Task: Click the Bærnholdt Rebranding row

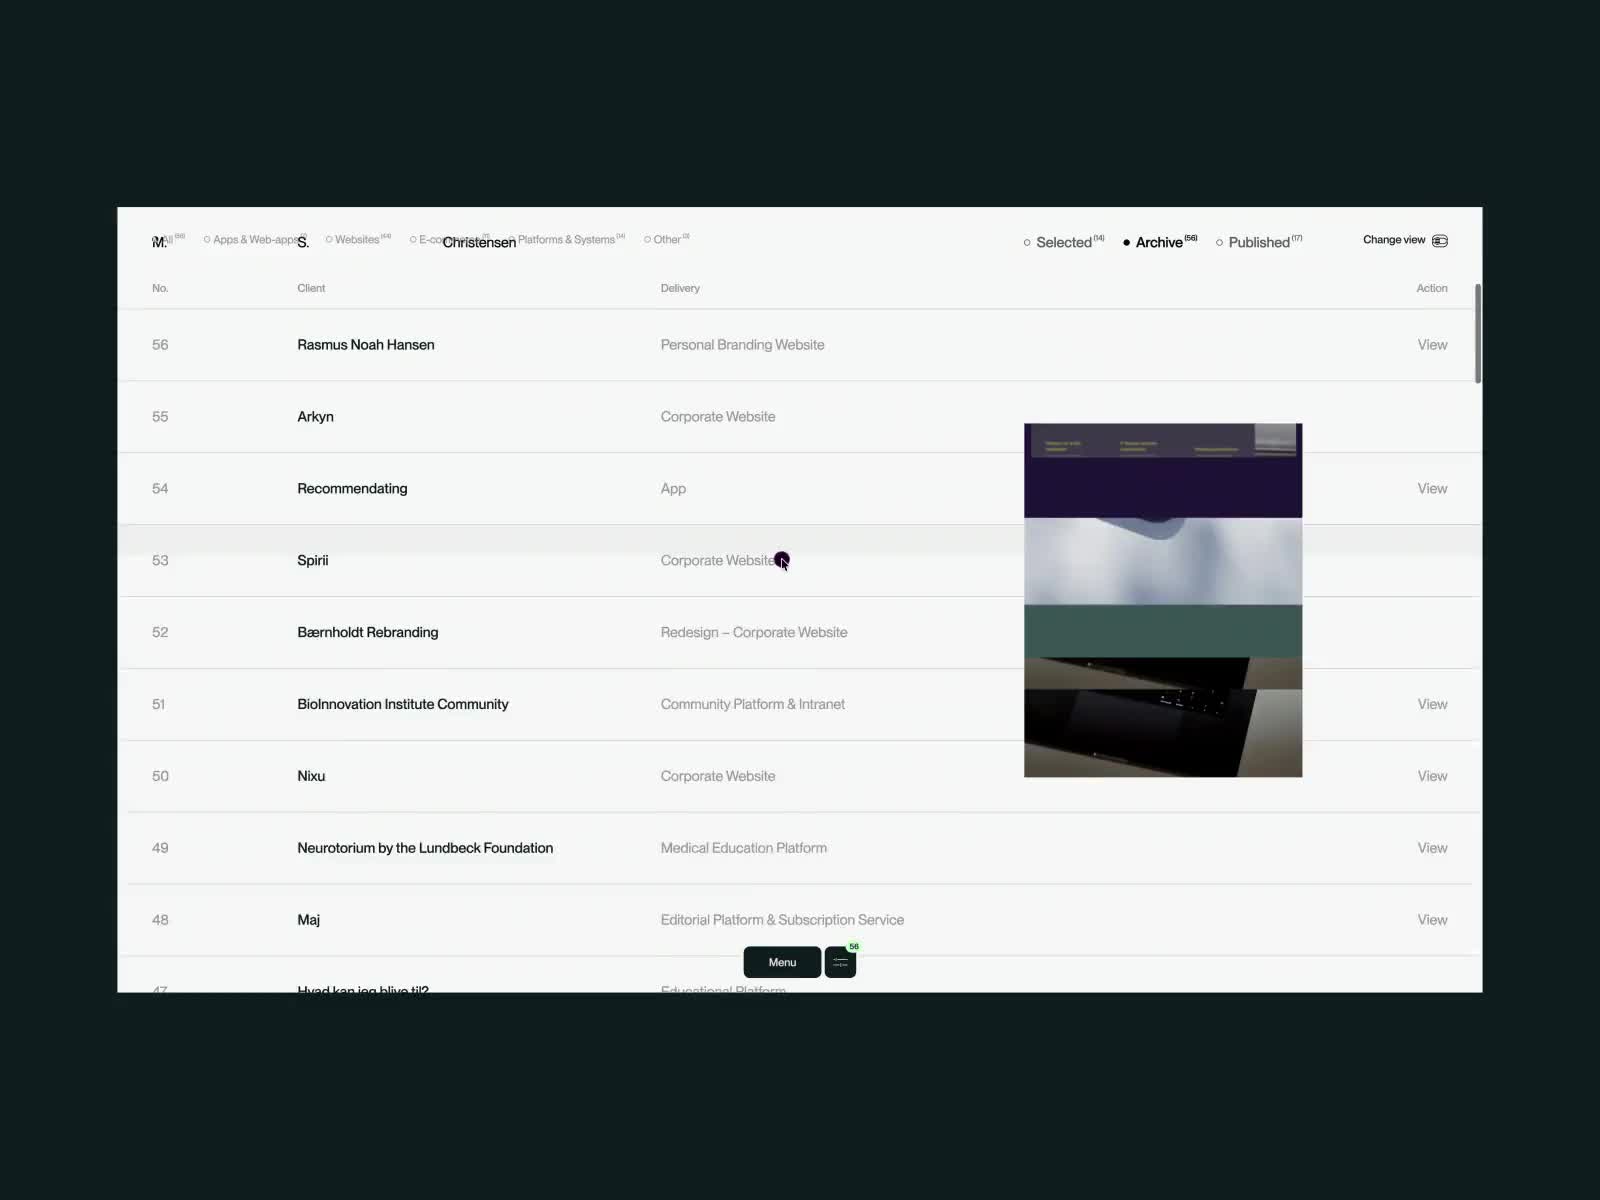Action: tap(367, 633)
